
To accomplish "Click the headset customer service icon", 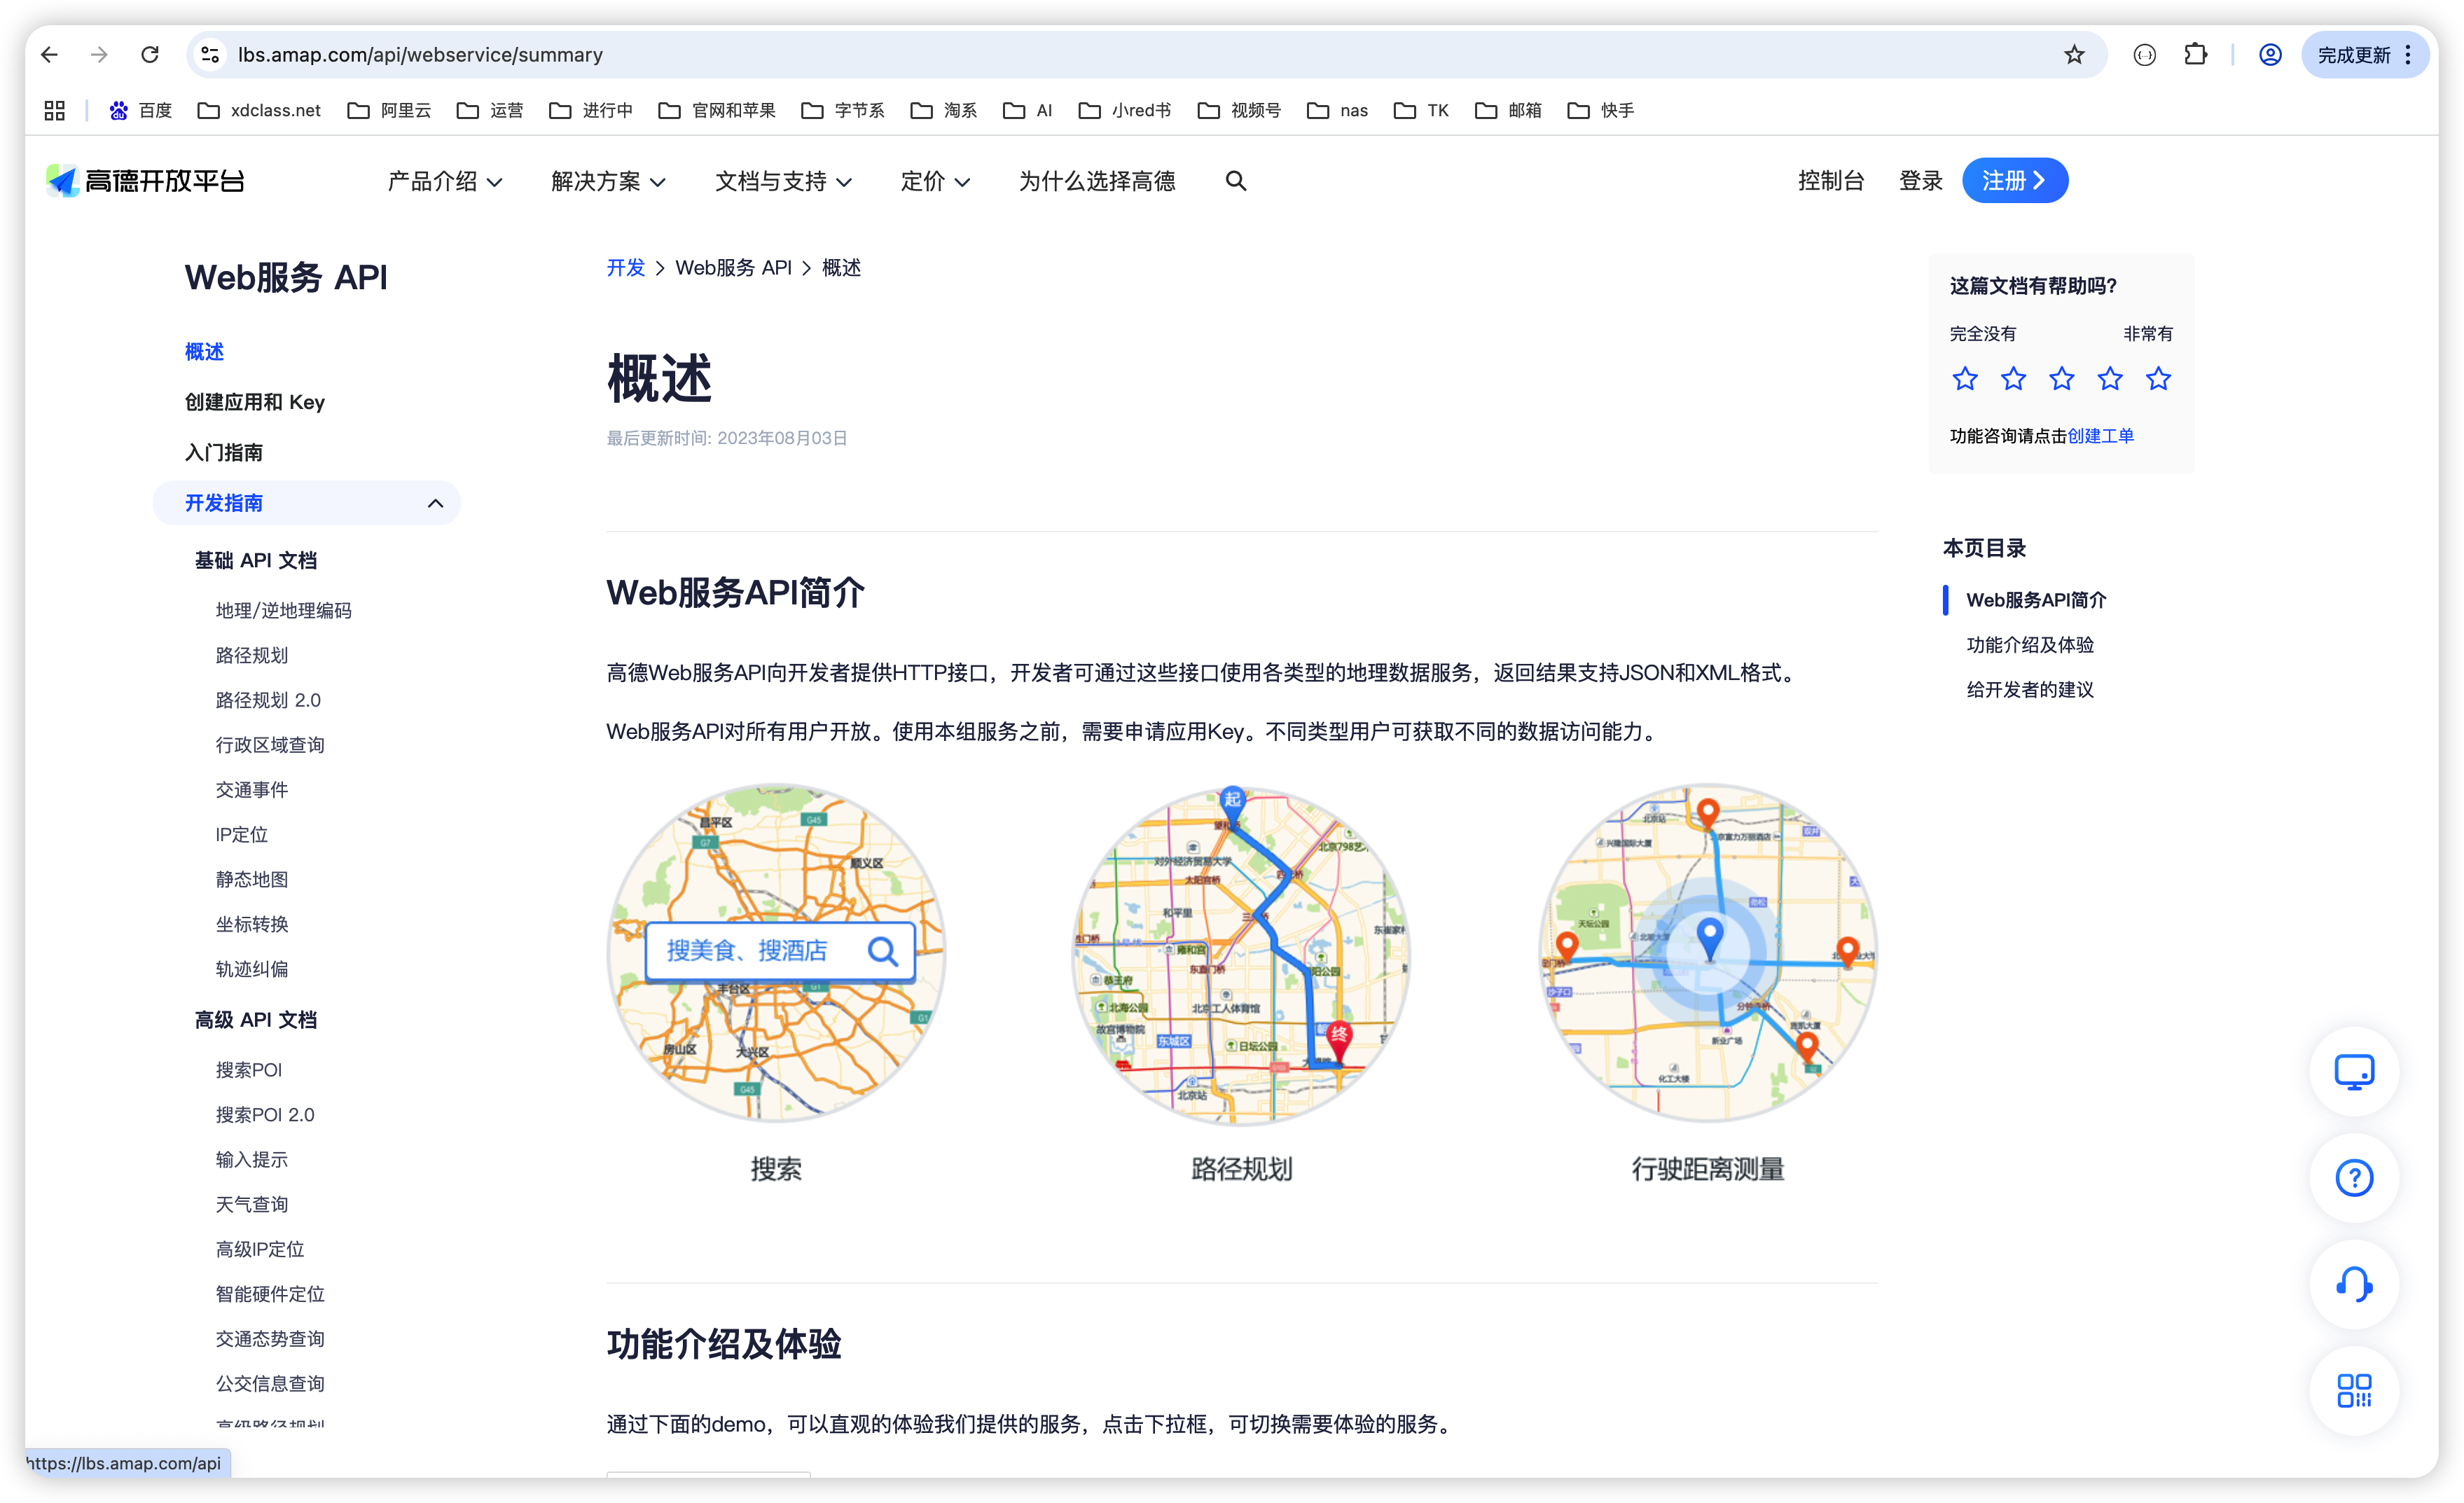I will coord(2354,1284).
